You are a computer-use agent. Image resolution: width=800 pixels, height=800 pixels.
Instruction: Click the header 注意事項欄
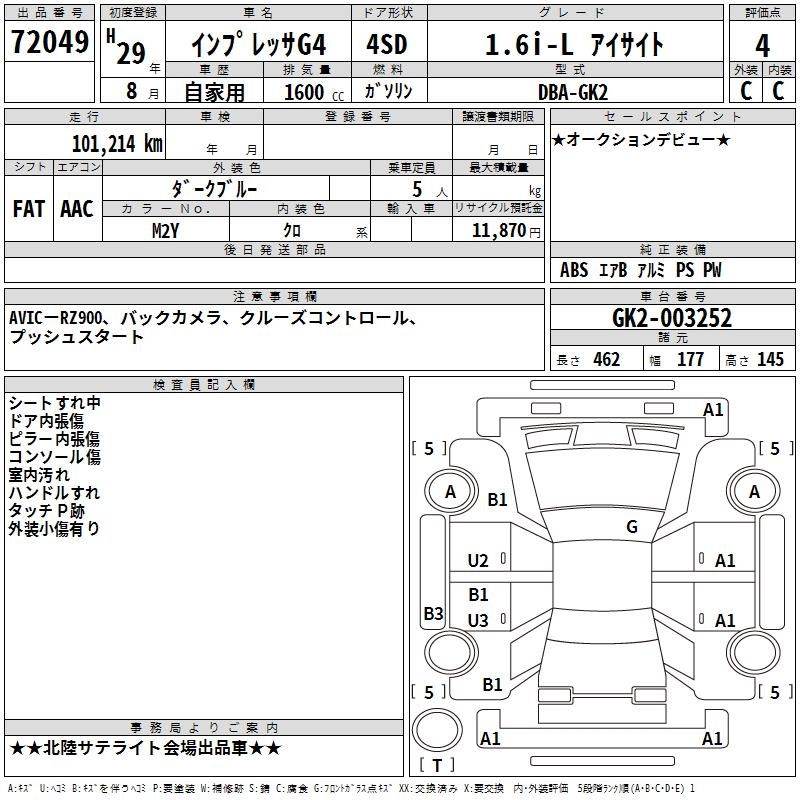pos(275,296)
